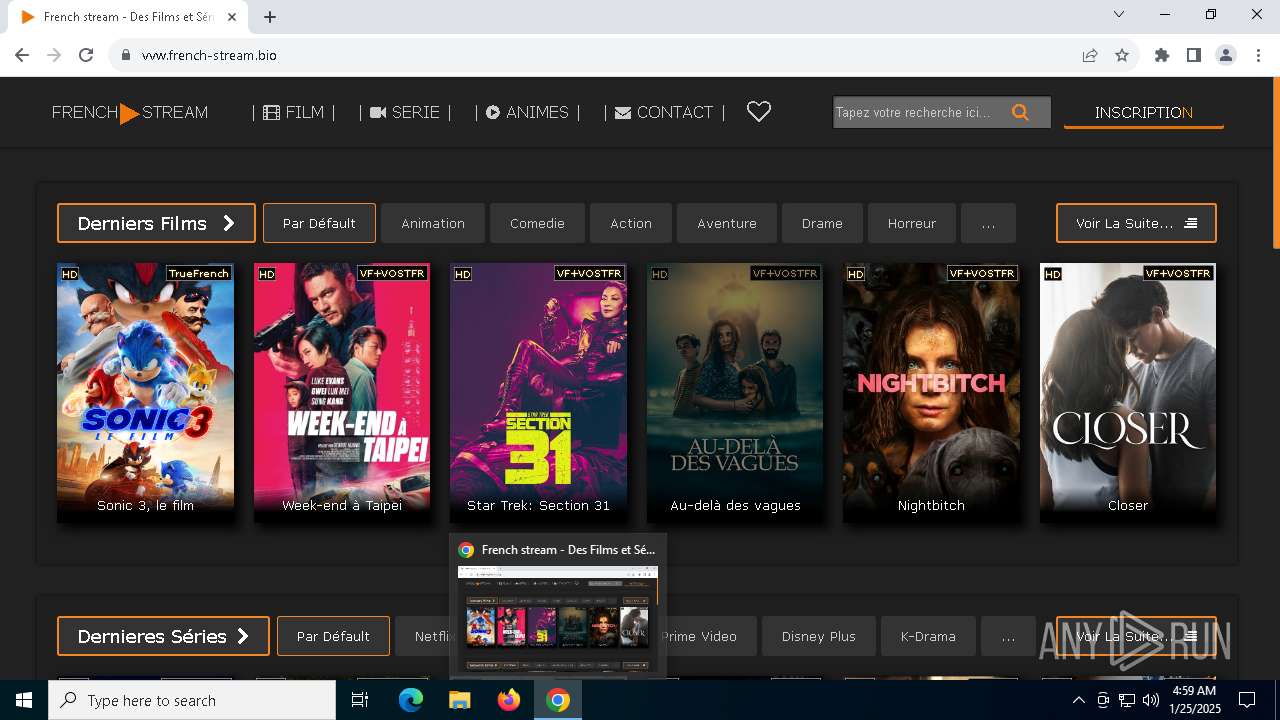The width and height of the screenshot is (1280, 720).
Task: Close the French stream tab
Action: 232,17
